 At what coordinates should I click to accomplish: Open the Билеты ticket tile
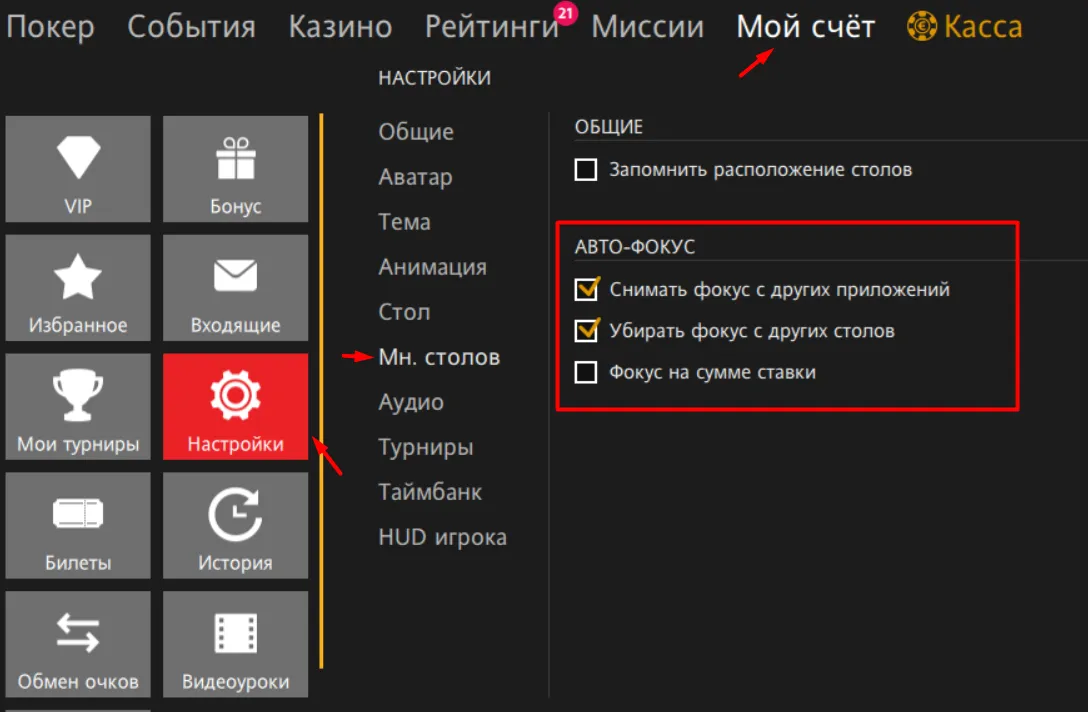point(78,525)
